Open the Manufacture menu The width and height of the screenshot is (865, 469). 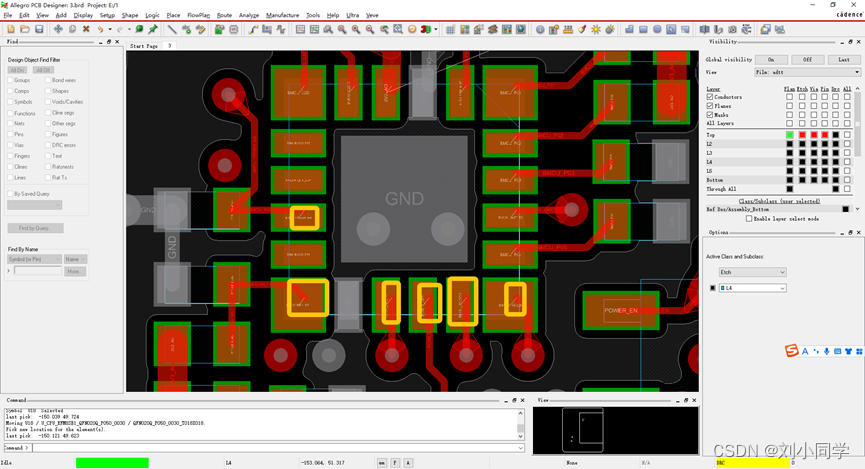click(282, 16)
